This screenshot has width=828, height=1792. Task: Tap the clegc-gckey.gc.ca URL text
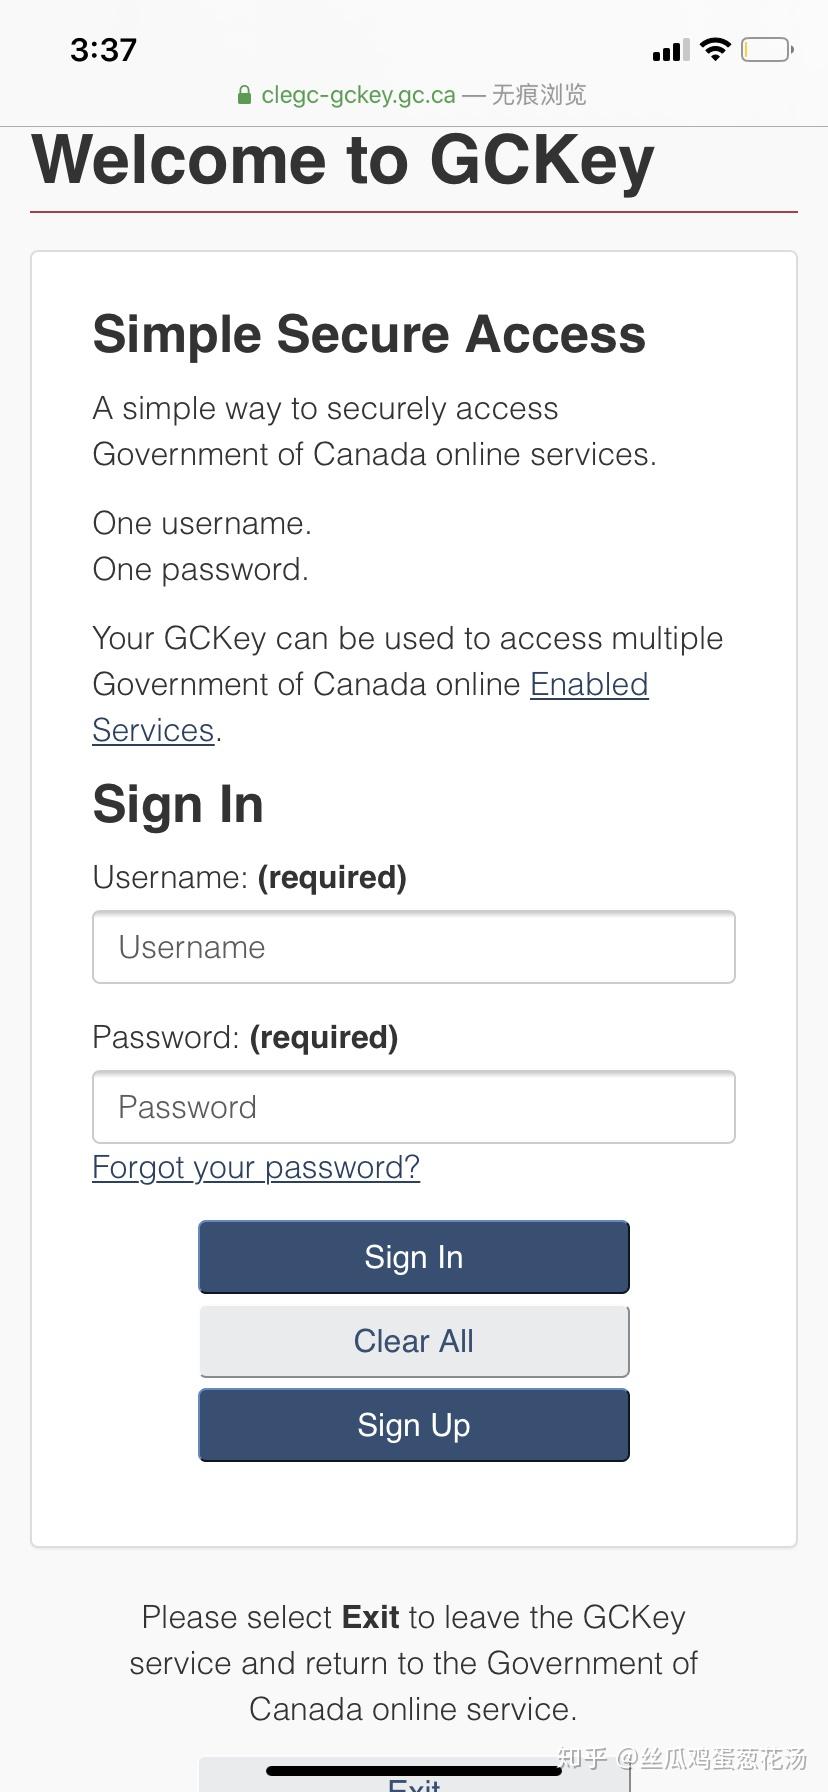click(x=358, y=95)
